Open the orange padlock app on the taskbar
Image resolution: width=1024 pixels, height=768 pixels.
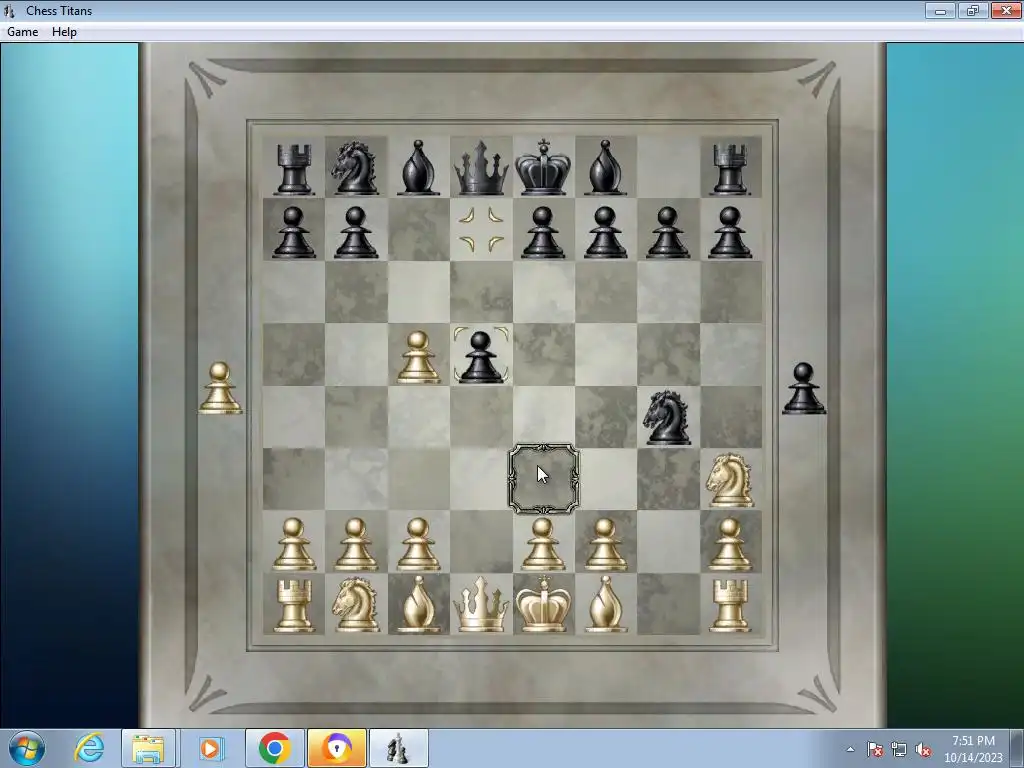336,748
